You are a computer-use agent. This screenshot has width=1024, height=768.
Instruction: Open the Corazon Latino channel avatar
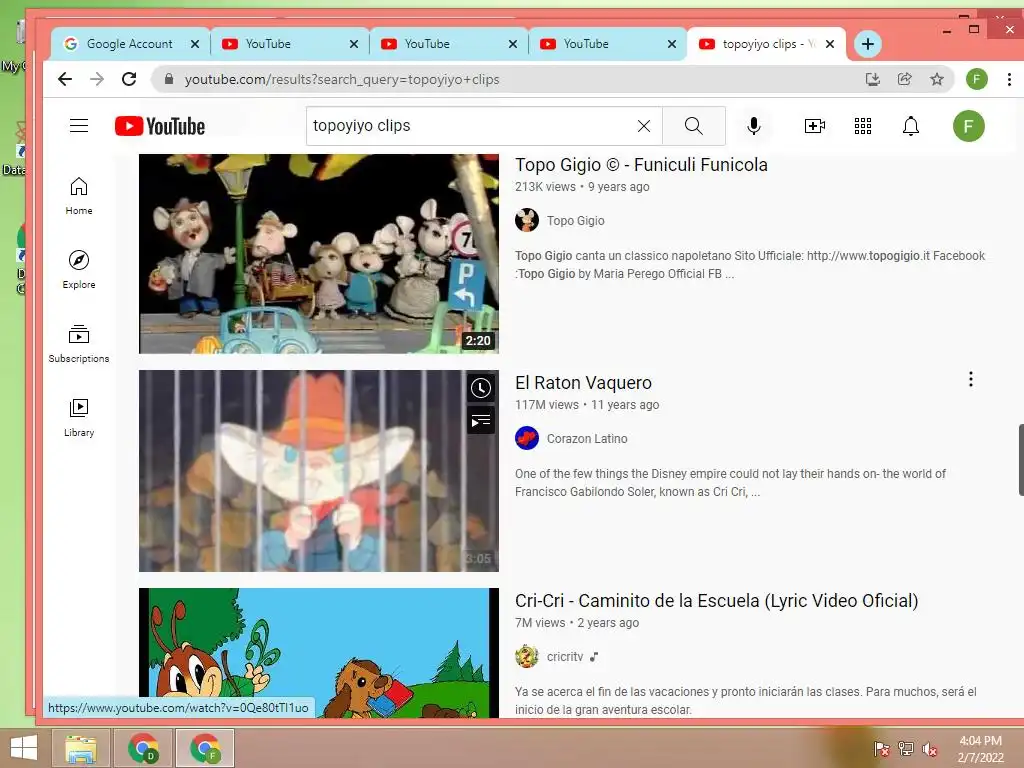pos(527,438)
